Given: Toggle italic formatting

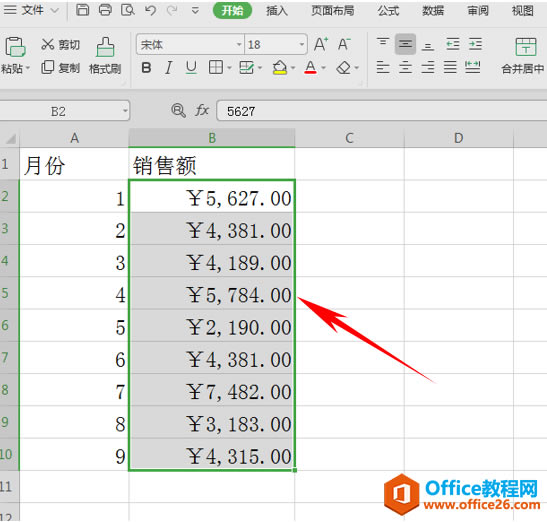Looking at the screenshot, I should pyautogui.click(x=169, y=68).
